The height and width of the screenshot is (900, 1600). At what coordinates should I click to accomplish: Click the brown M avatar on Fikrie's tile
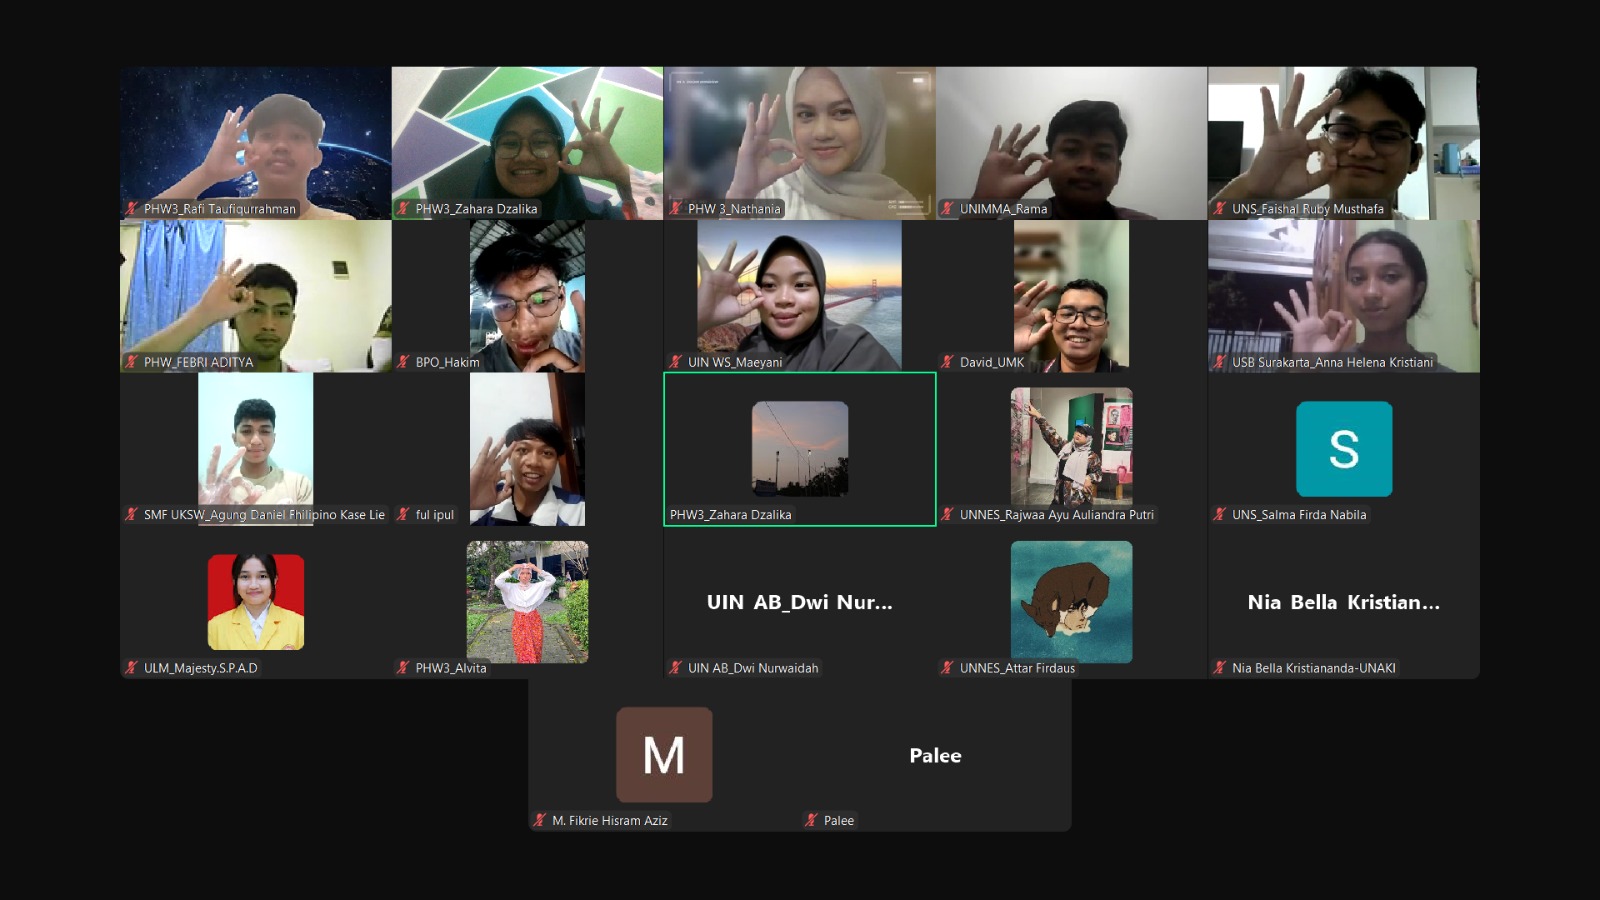click(x=664, y=755)
